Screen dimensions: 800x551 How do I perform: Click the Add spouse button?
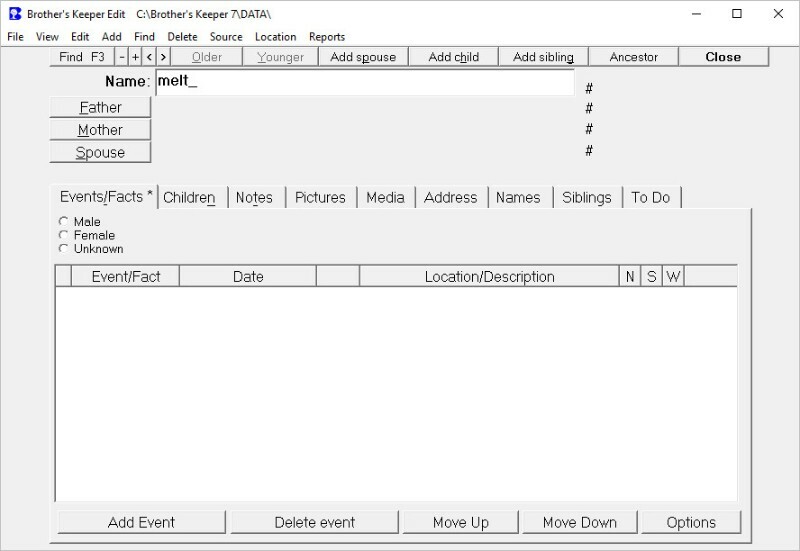363,57
